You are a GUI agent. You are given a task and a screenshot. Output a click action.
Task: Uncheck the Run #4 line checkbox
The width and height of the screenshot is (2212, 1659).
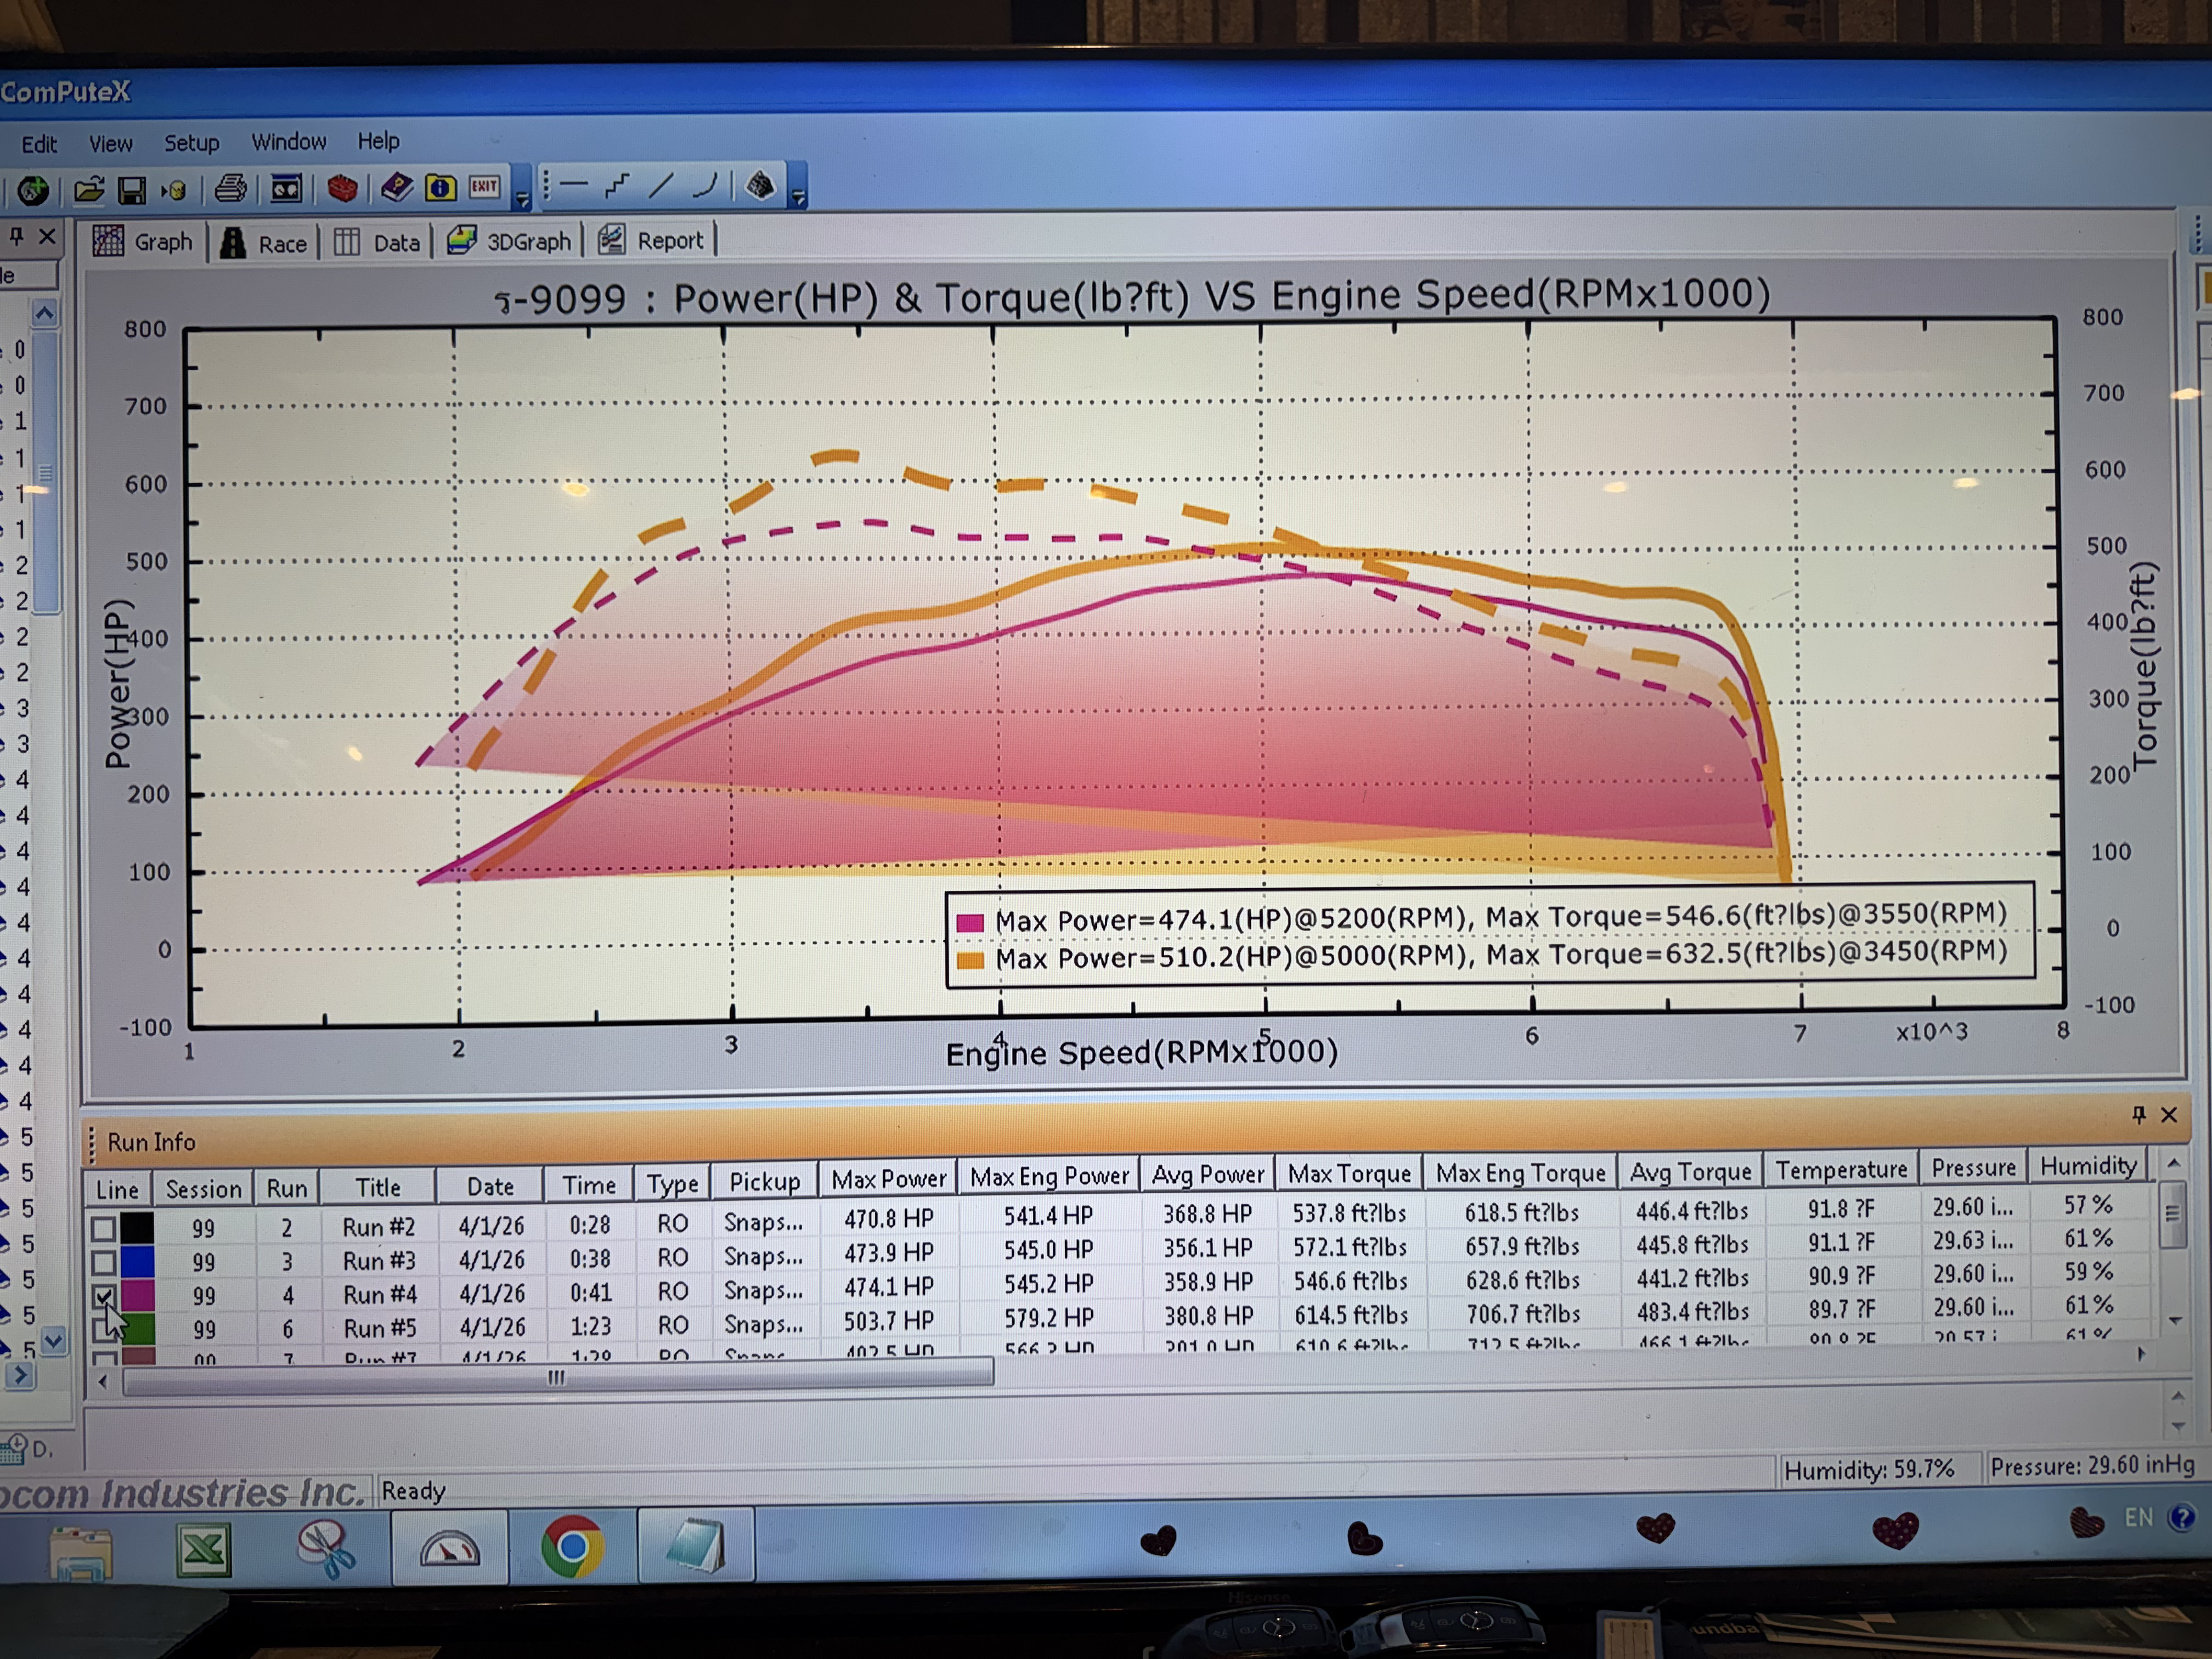103,1296
